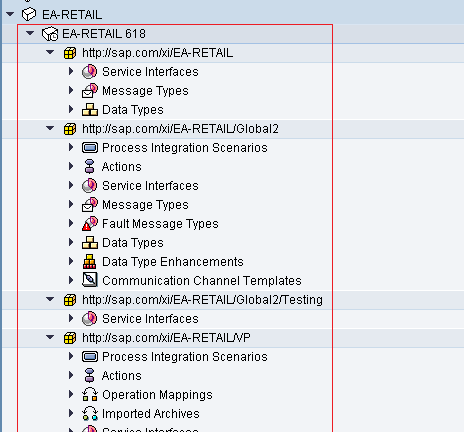
Task: Select the 'Imported Archives' label
Action: click(151, 414)
